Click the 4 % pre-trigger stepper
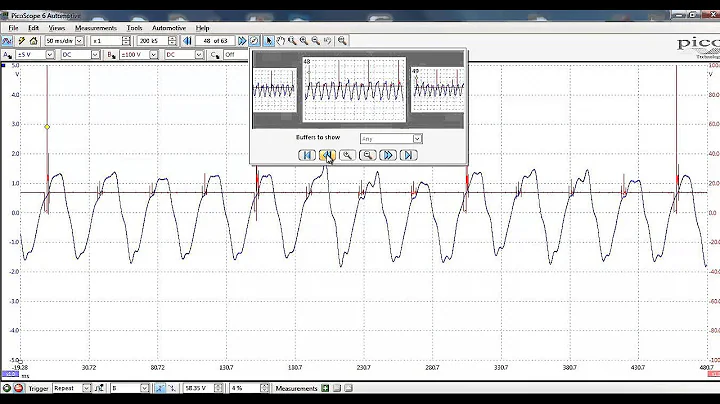Screen dimensions: 720x404 (x=265, y=388)
